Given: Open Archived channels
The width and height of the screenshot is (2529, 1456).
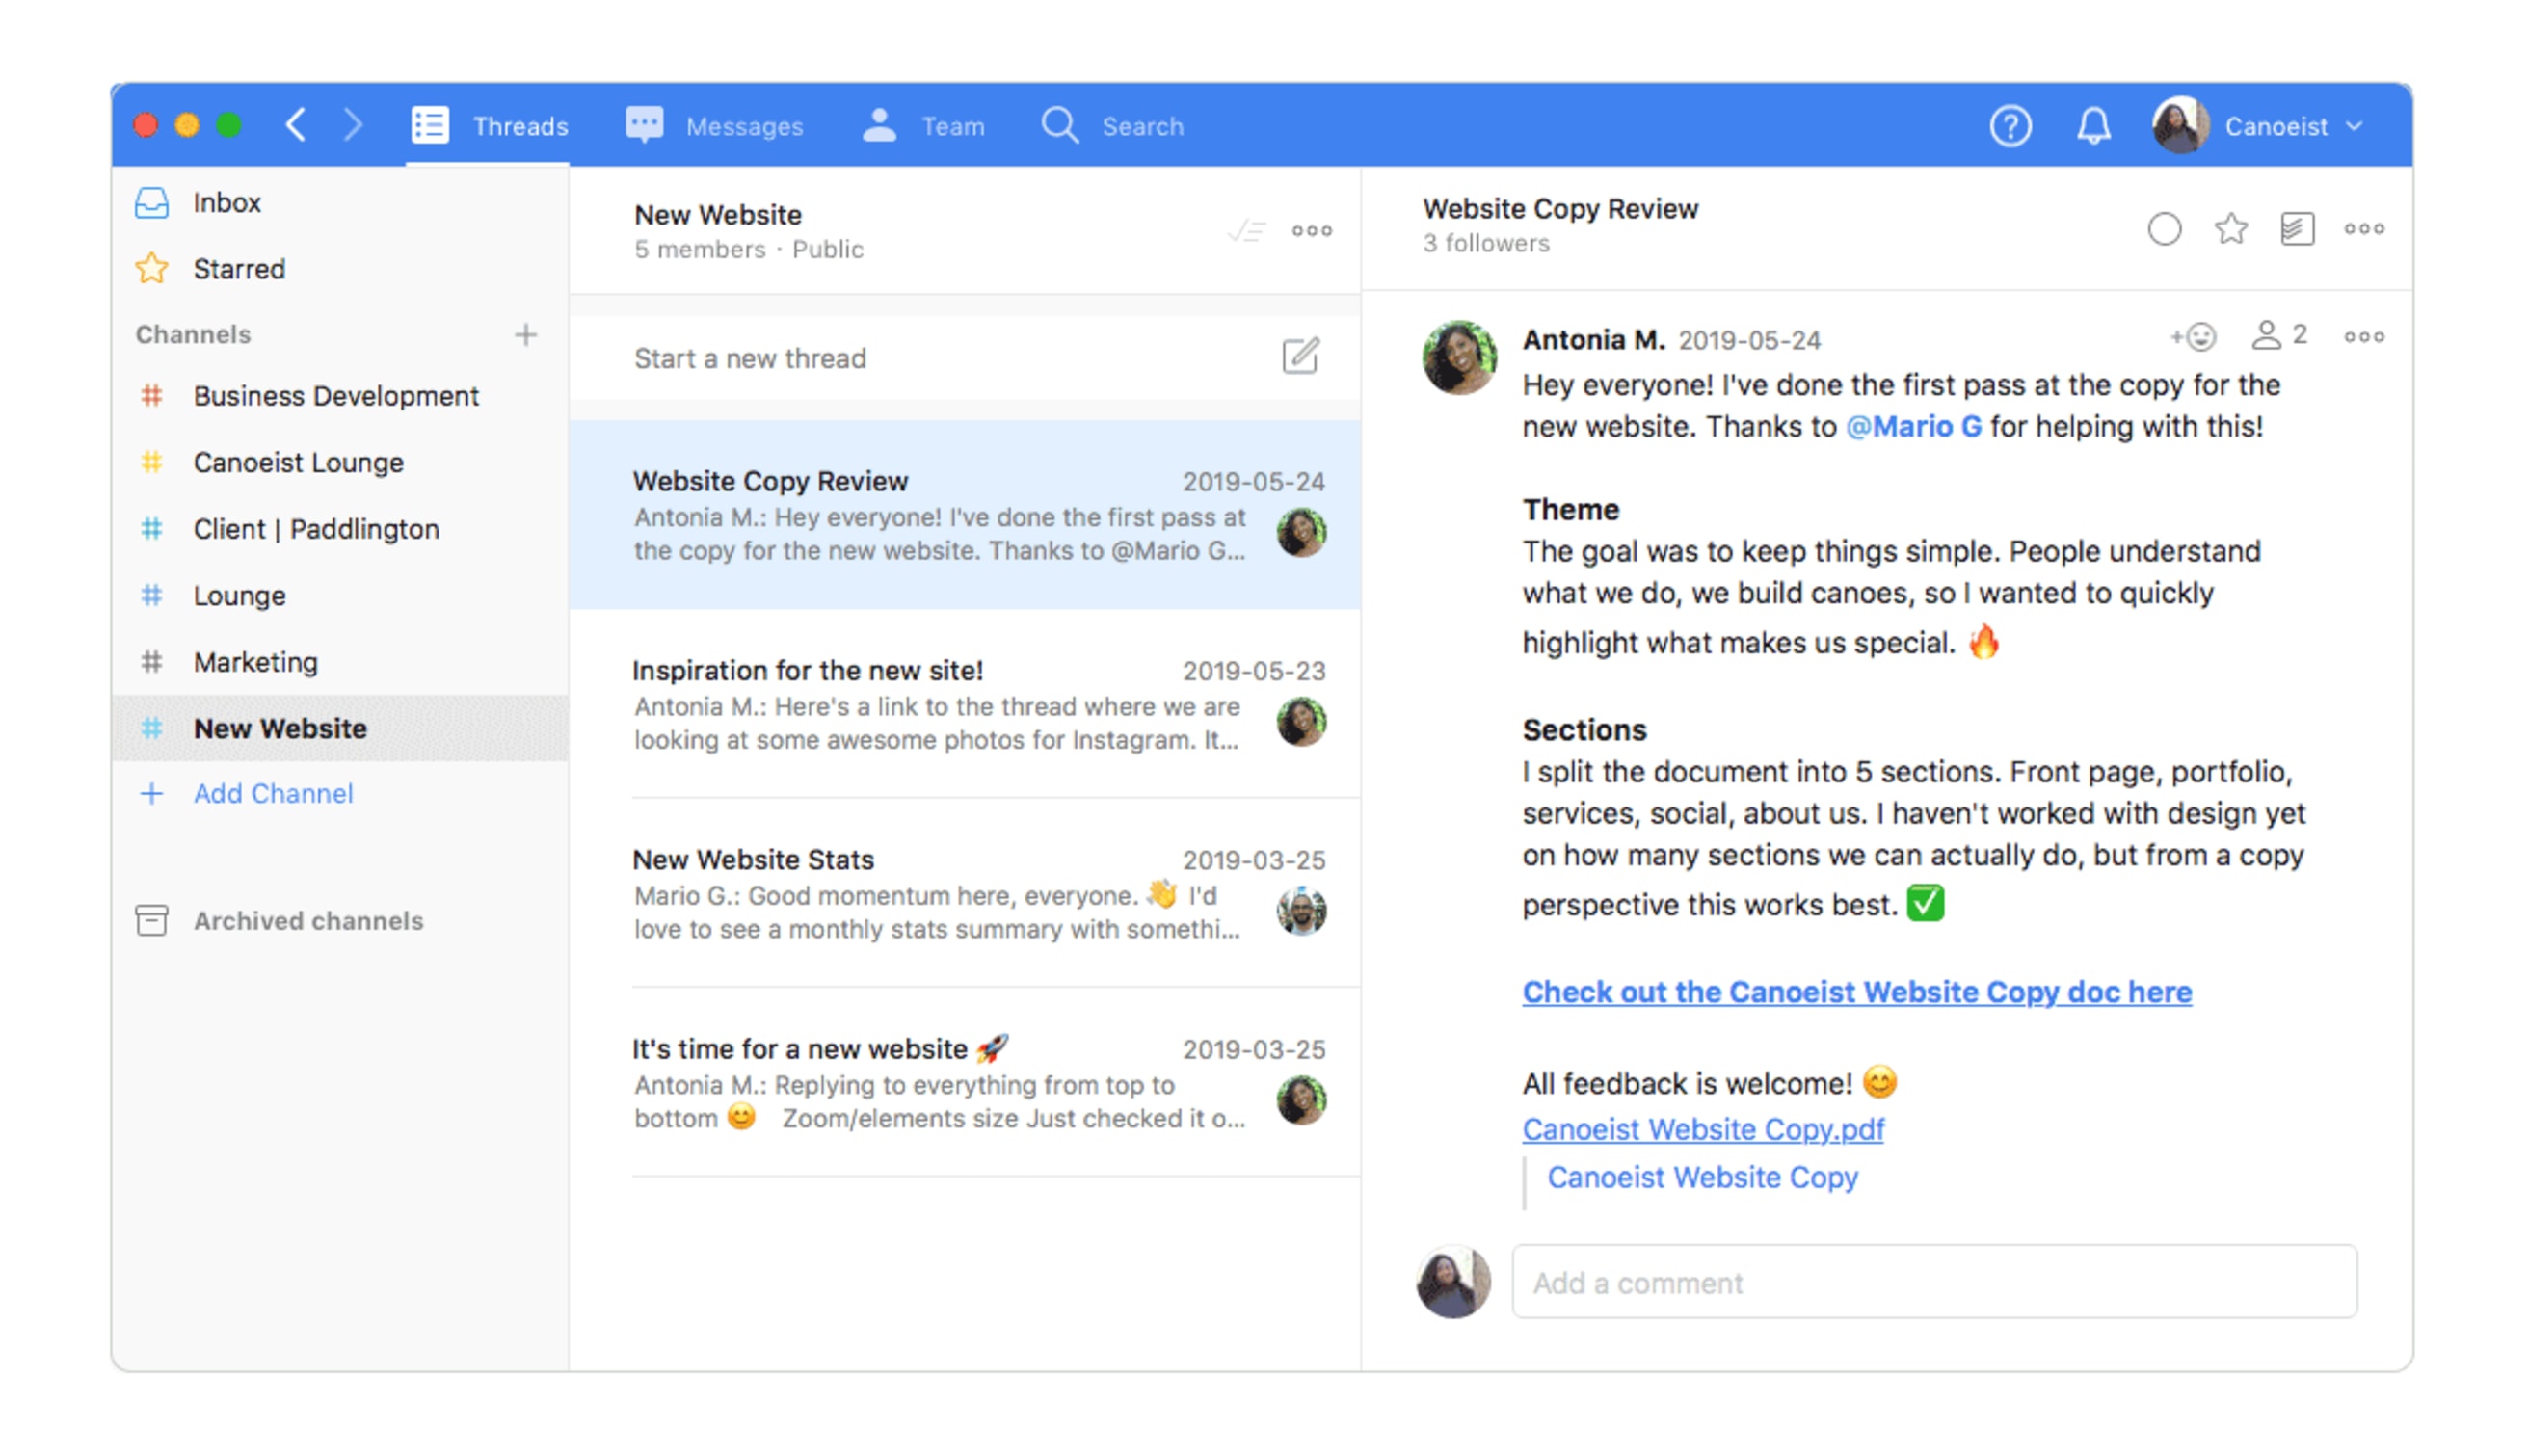Looking at the screenshot, I should pyautogui.click(x=308, y=921).
